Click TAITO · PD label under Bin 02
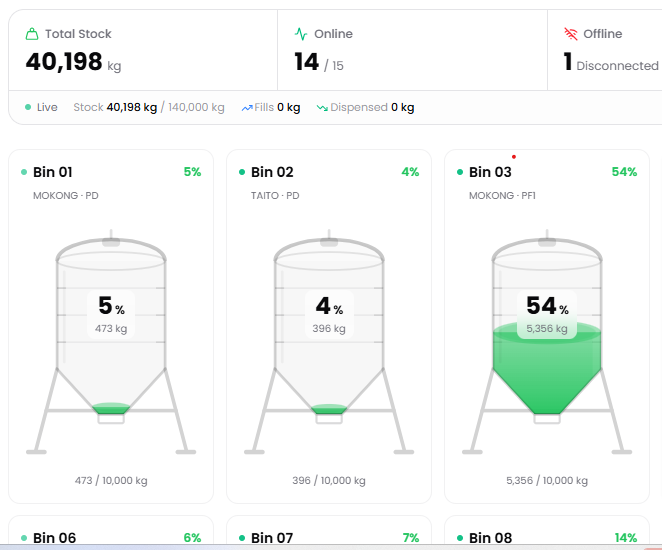The width and height of the screenshot is (662, 552). (x=275, y=196)
